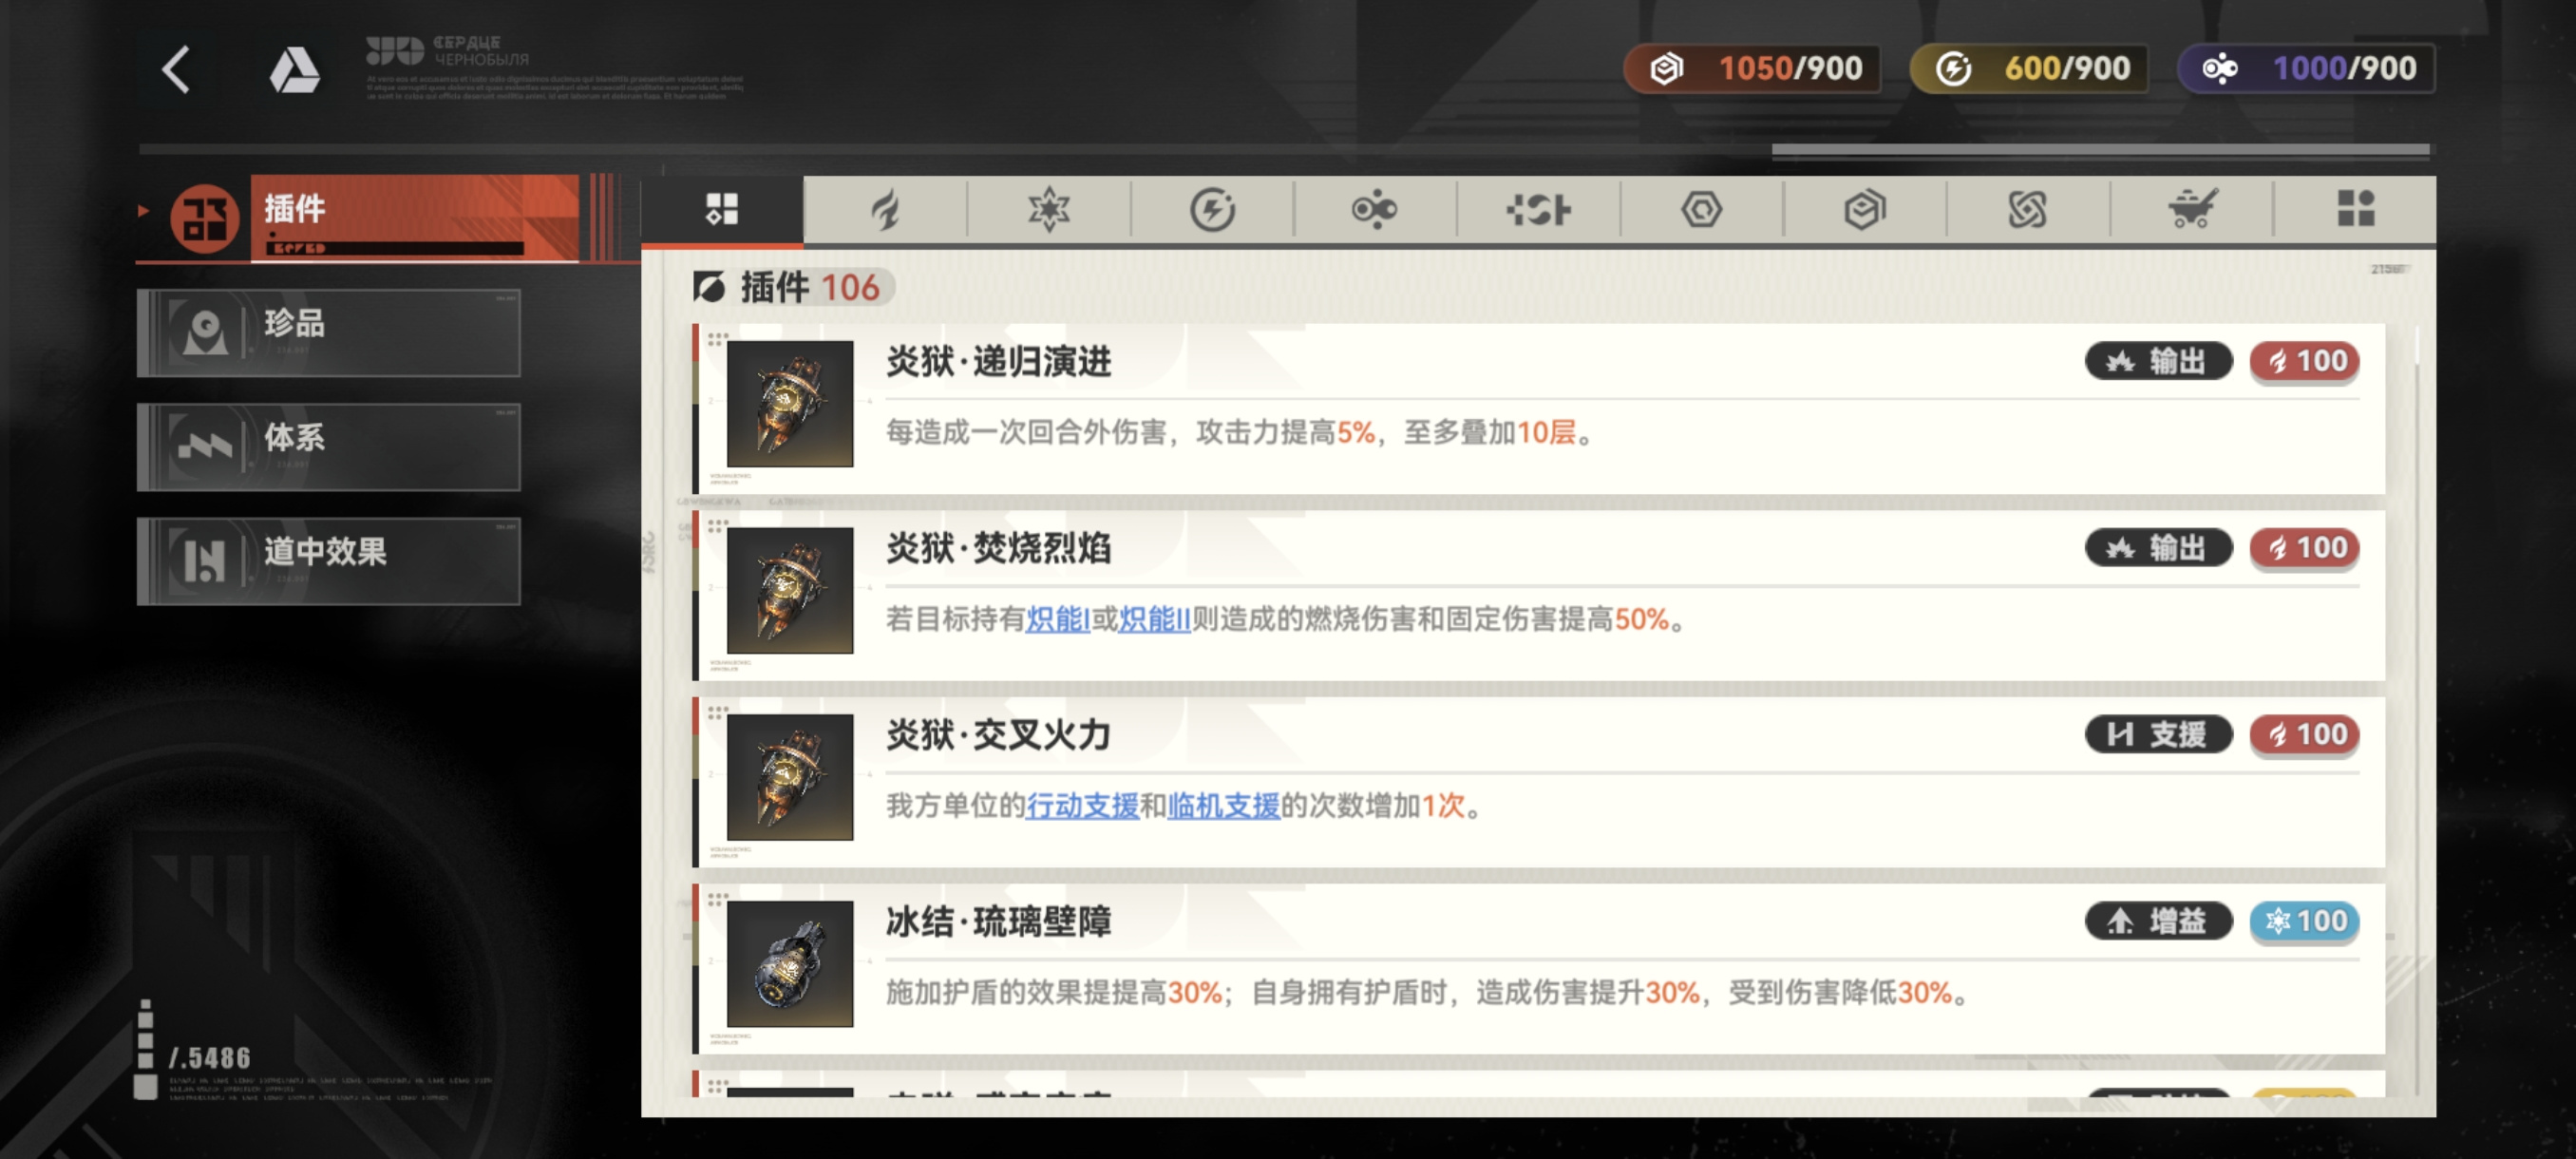Click the lightning icon in 600/900 counter
The image size is (2576, 1159).
click(x=1953, y=69)
